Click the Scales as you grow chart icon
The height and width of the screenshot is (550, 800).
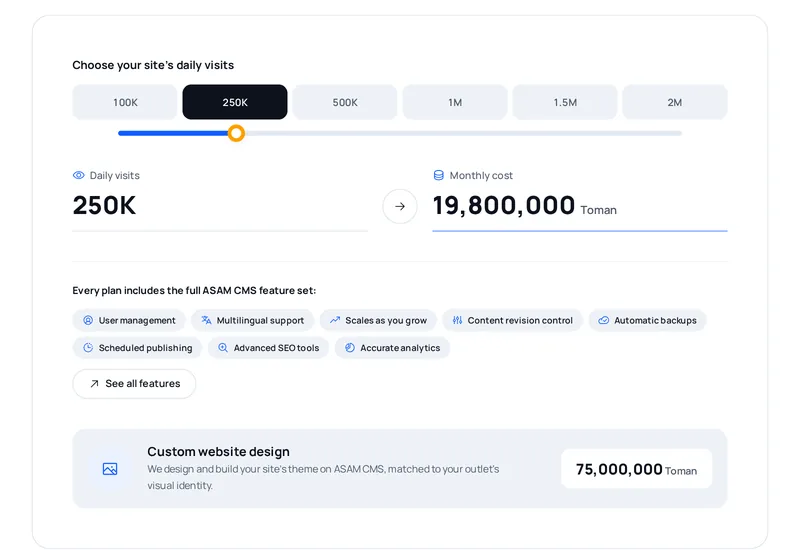point(335,320)
